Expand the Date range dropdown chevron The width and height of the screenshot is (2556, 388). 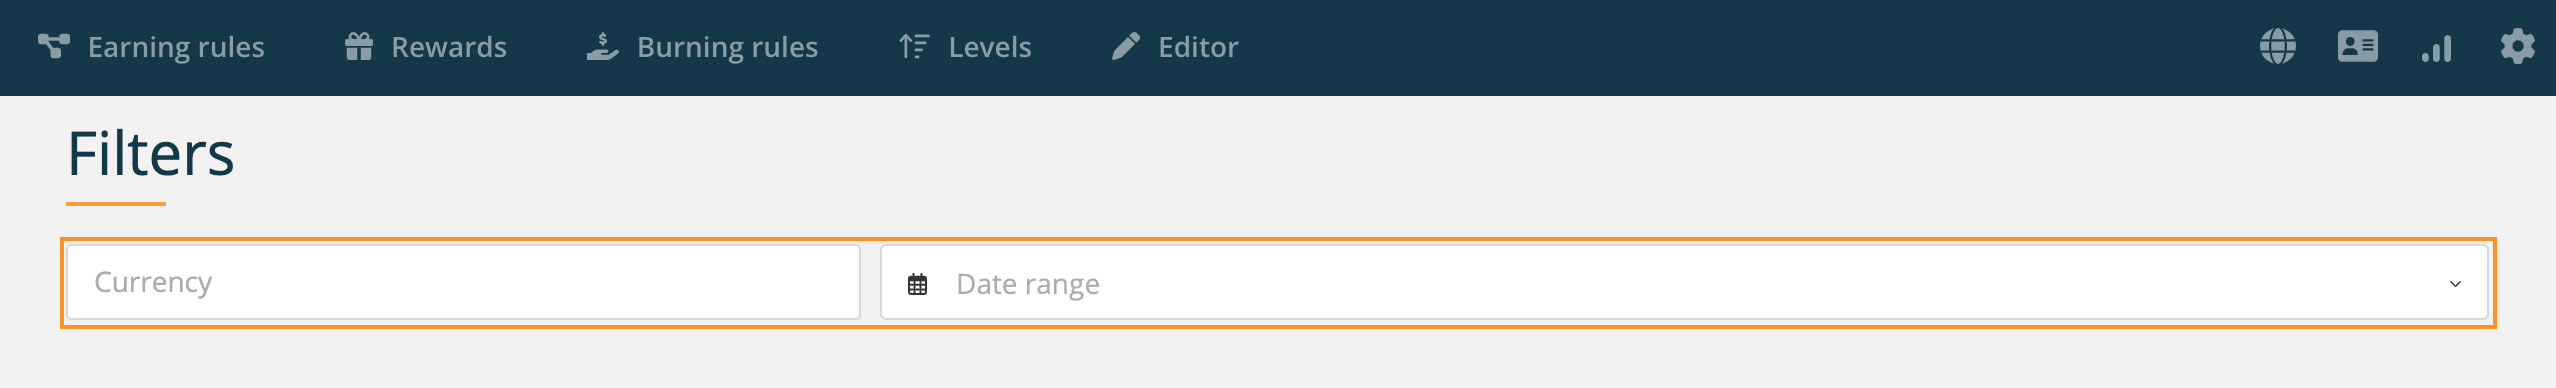(x=2455, y=284)
